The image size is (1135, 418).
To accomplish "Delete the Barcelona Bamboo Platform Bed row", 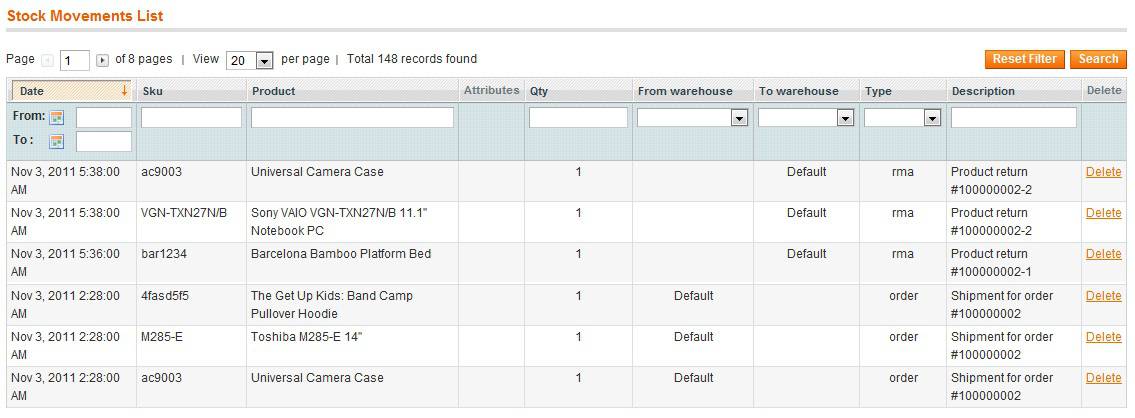I will (x=1104, y=254).
